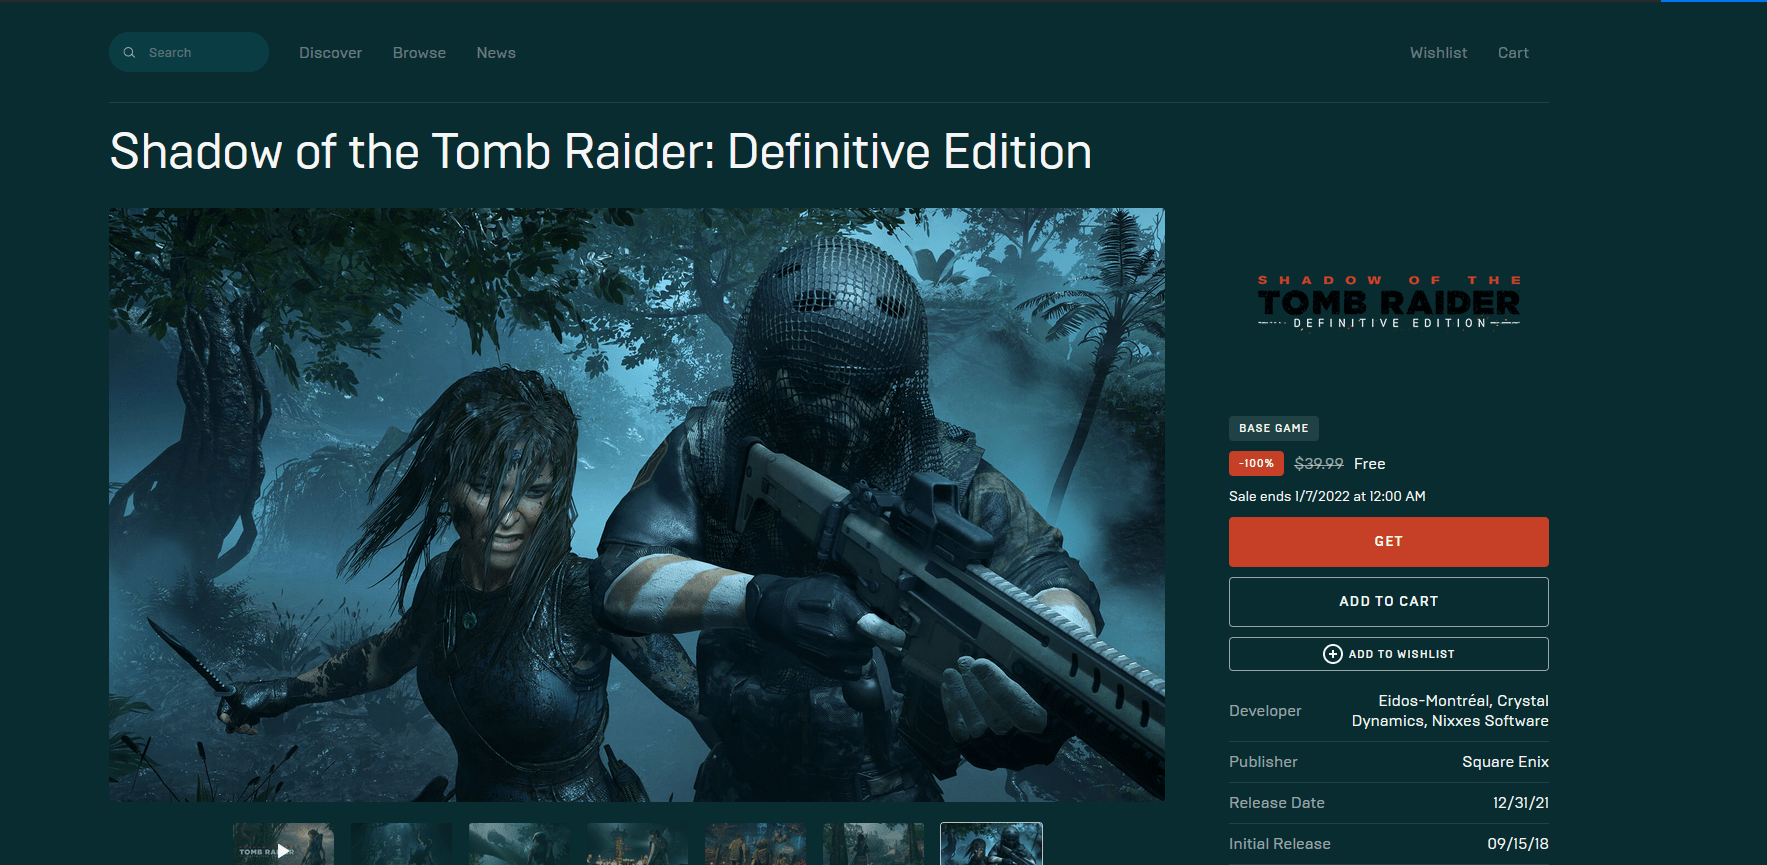Go to the Browse page
This screenshot has height=865, width=1767.
point(419,53)
